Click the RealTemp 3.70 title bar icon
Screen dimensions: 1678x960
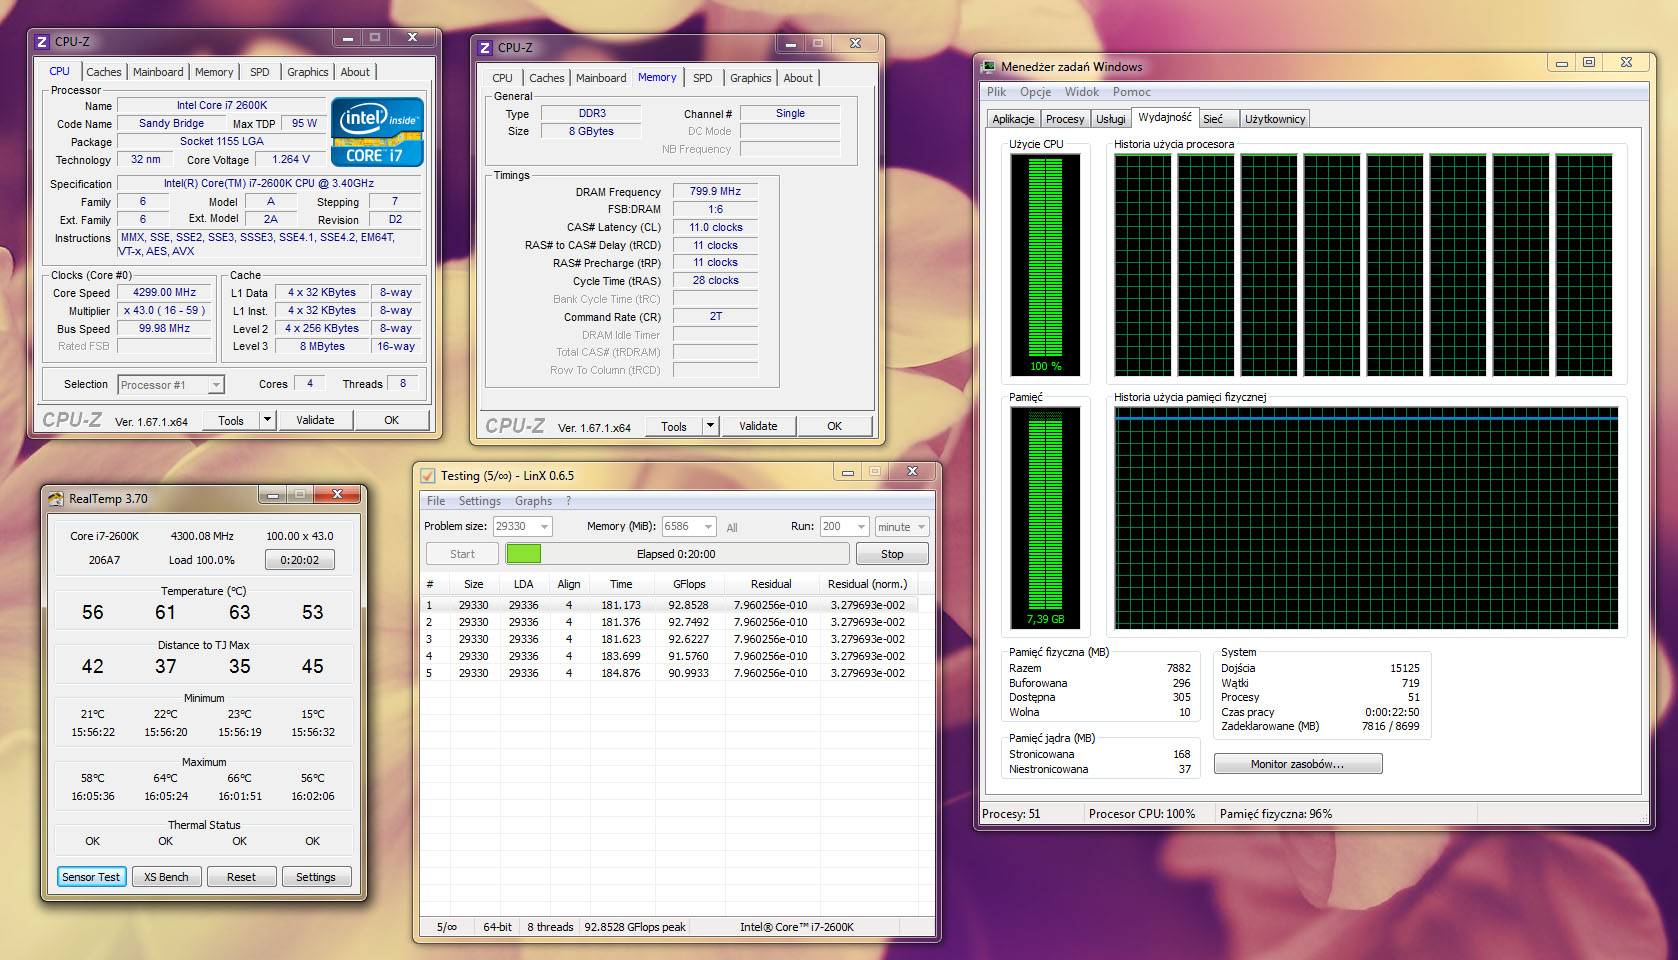coord(56,499)
